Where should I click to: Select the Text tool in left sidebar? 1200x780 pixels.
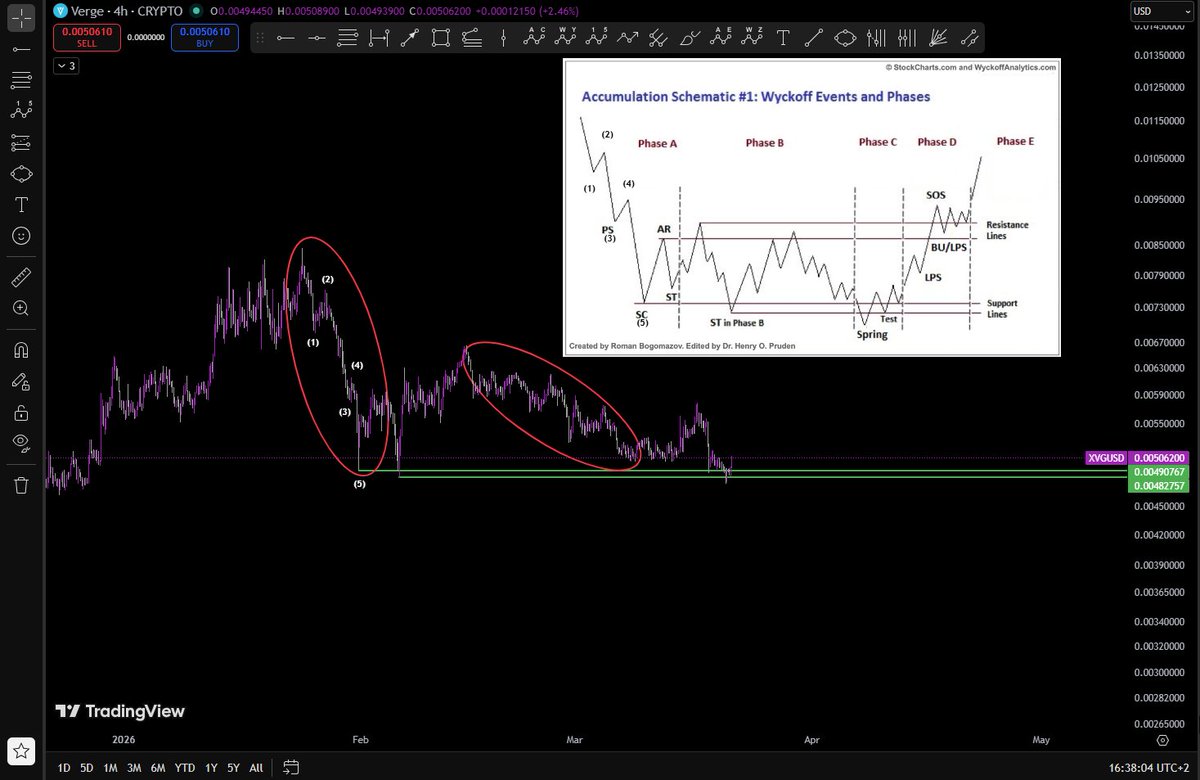(20, 204)
